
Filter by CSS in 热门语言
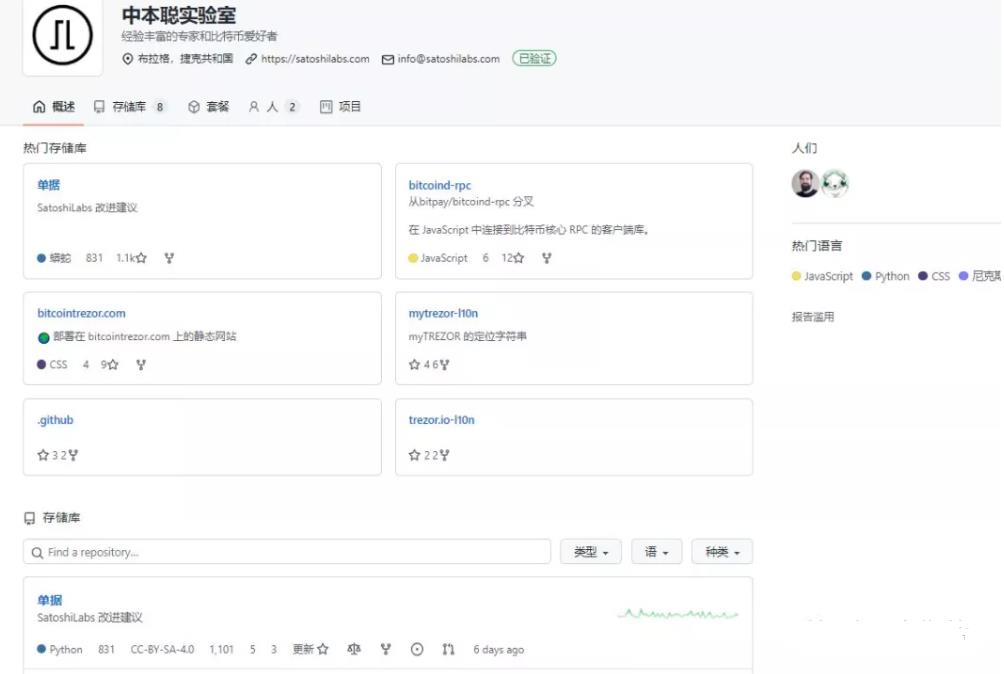pyautogui.click(x=934, y=277)
